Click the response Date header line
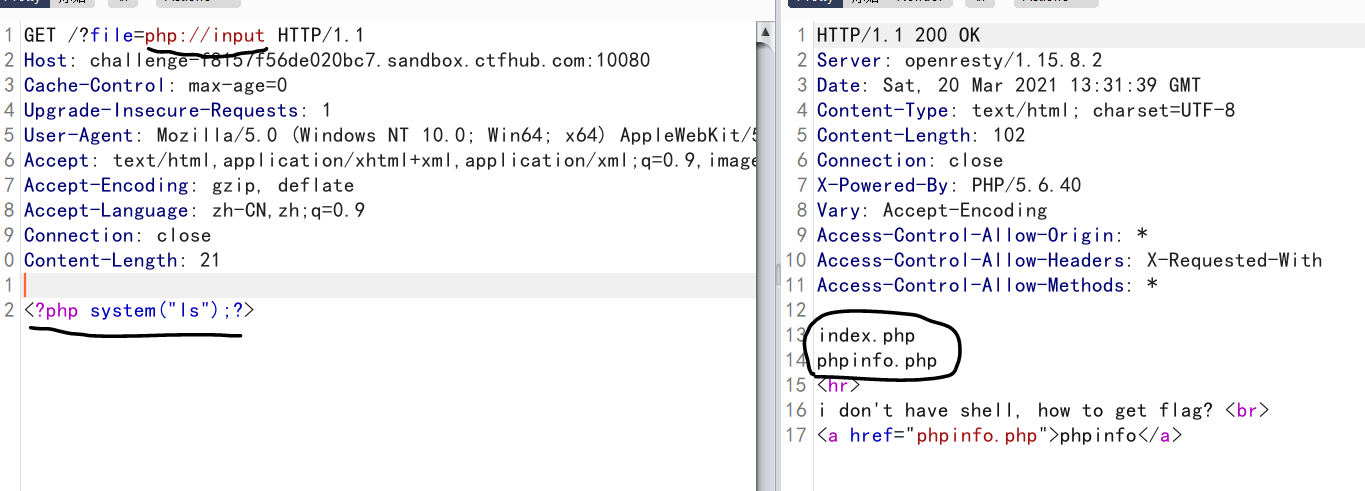The image size is (1365, 491). click(x=1009, y=85)
